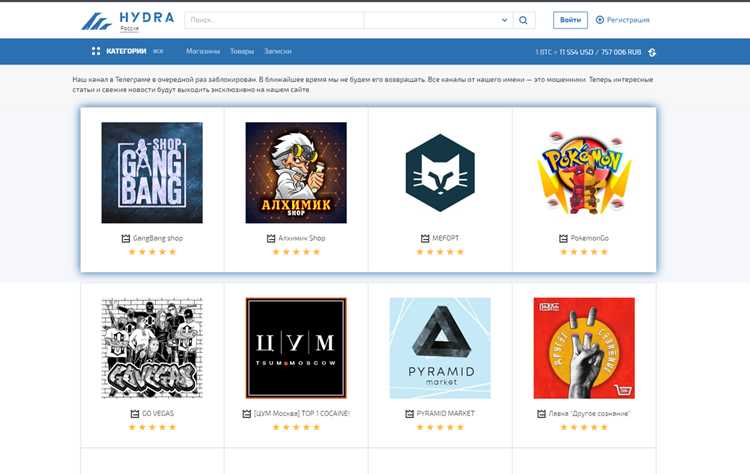Click star rating under MEFOPT
This screenshot has width=750, height=474.
[440, 252]
